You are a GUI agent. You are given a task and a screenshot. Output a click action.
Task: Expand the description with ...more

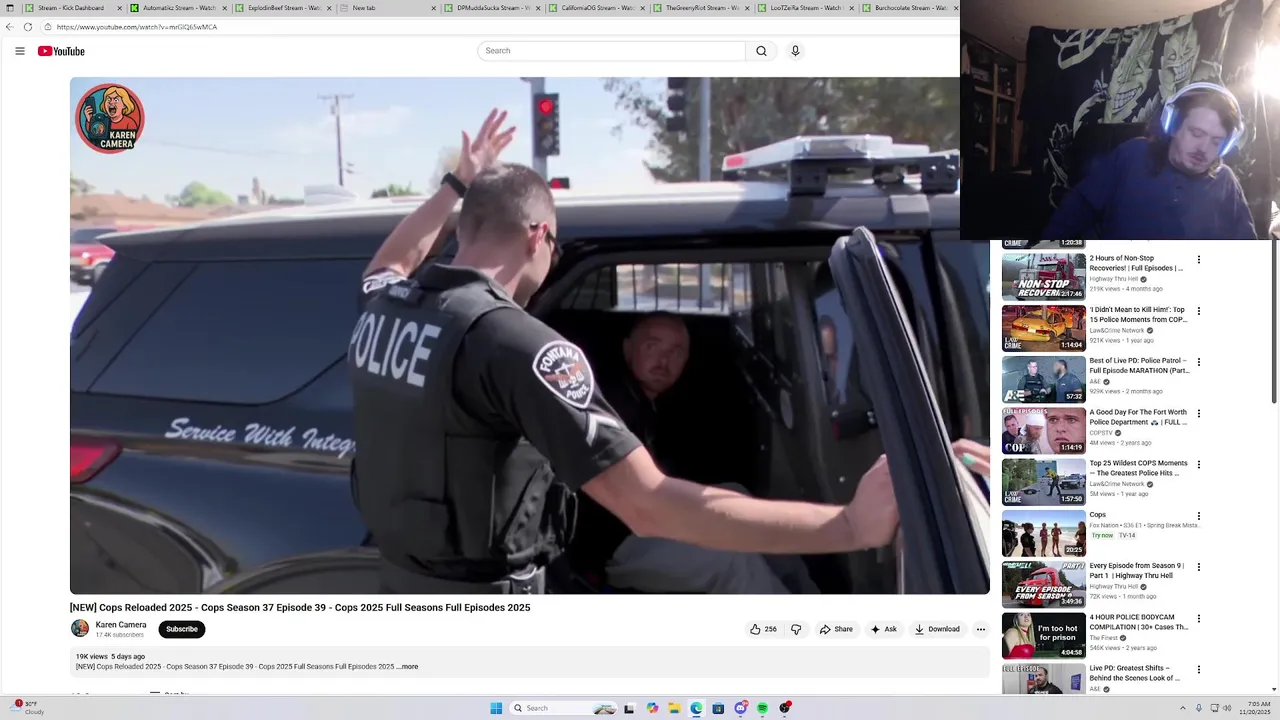408,666
